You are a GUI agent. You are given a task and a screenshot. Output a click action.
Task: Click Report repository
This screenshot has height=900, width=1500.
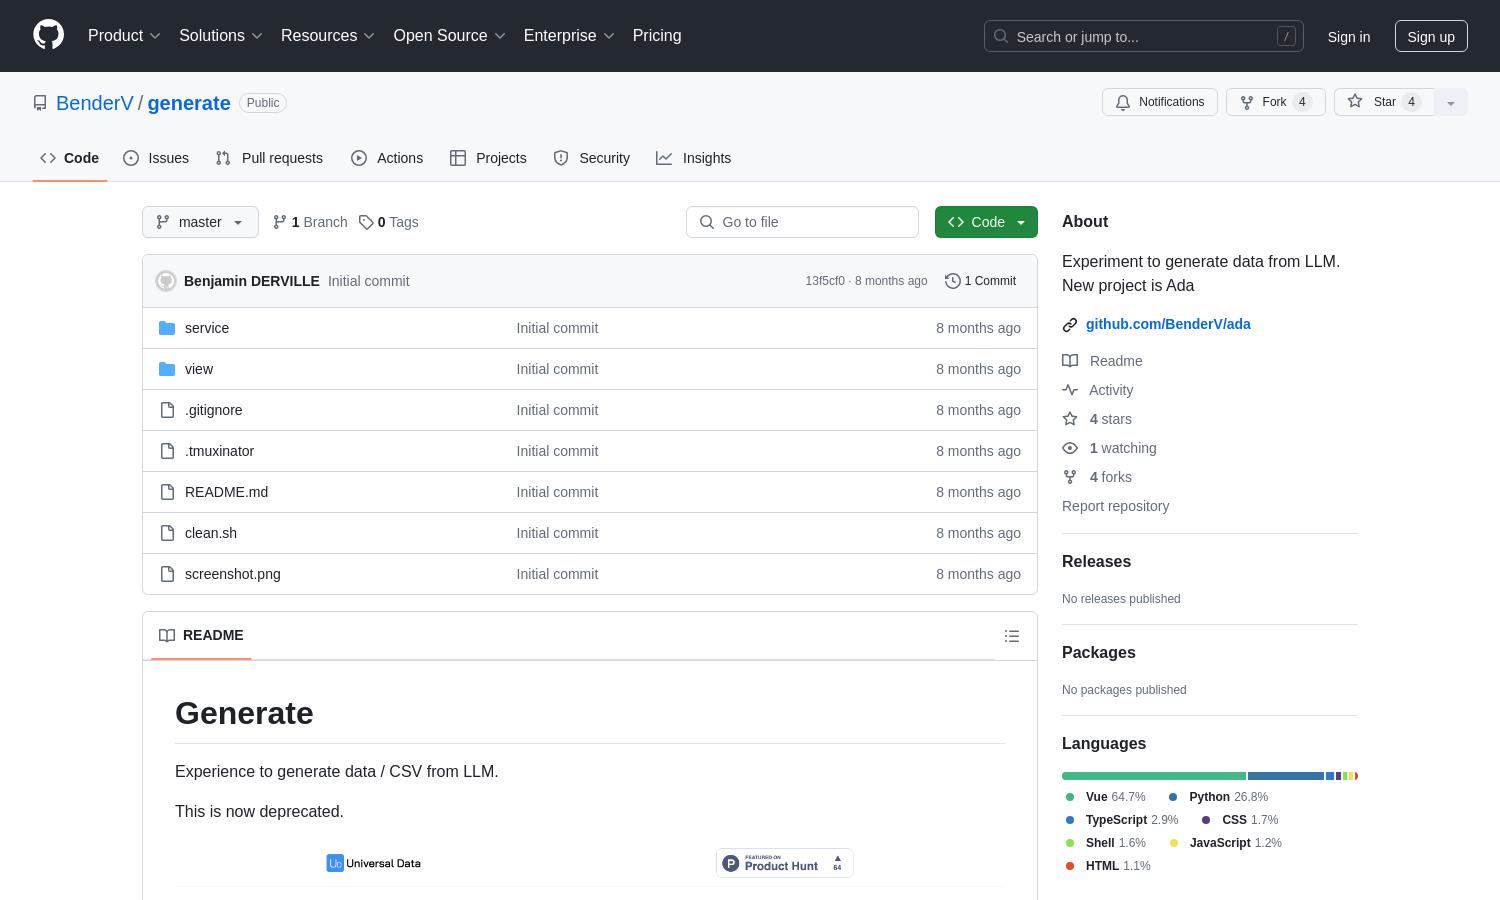point(1116,506)
